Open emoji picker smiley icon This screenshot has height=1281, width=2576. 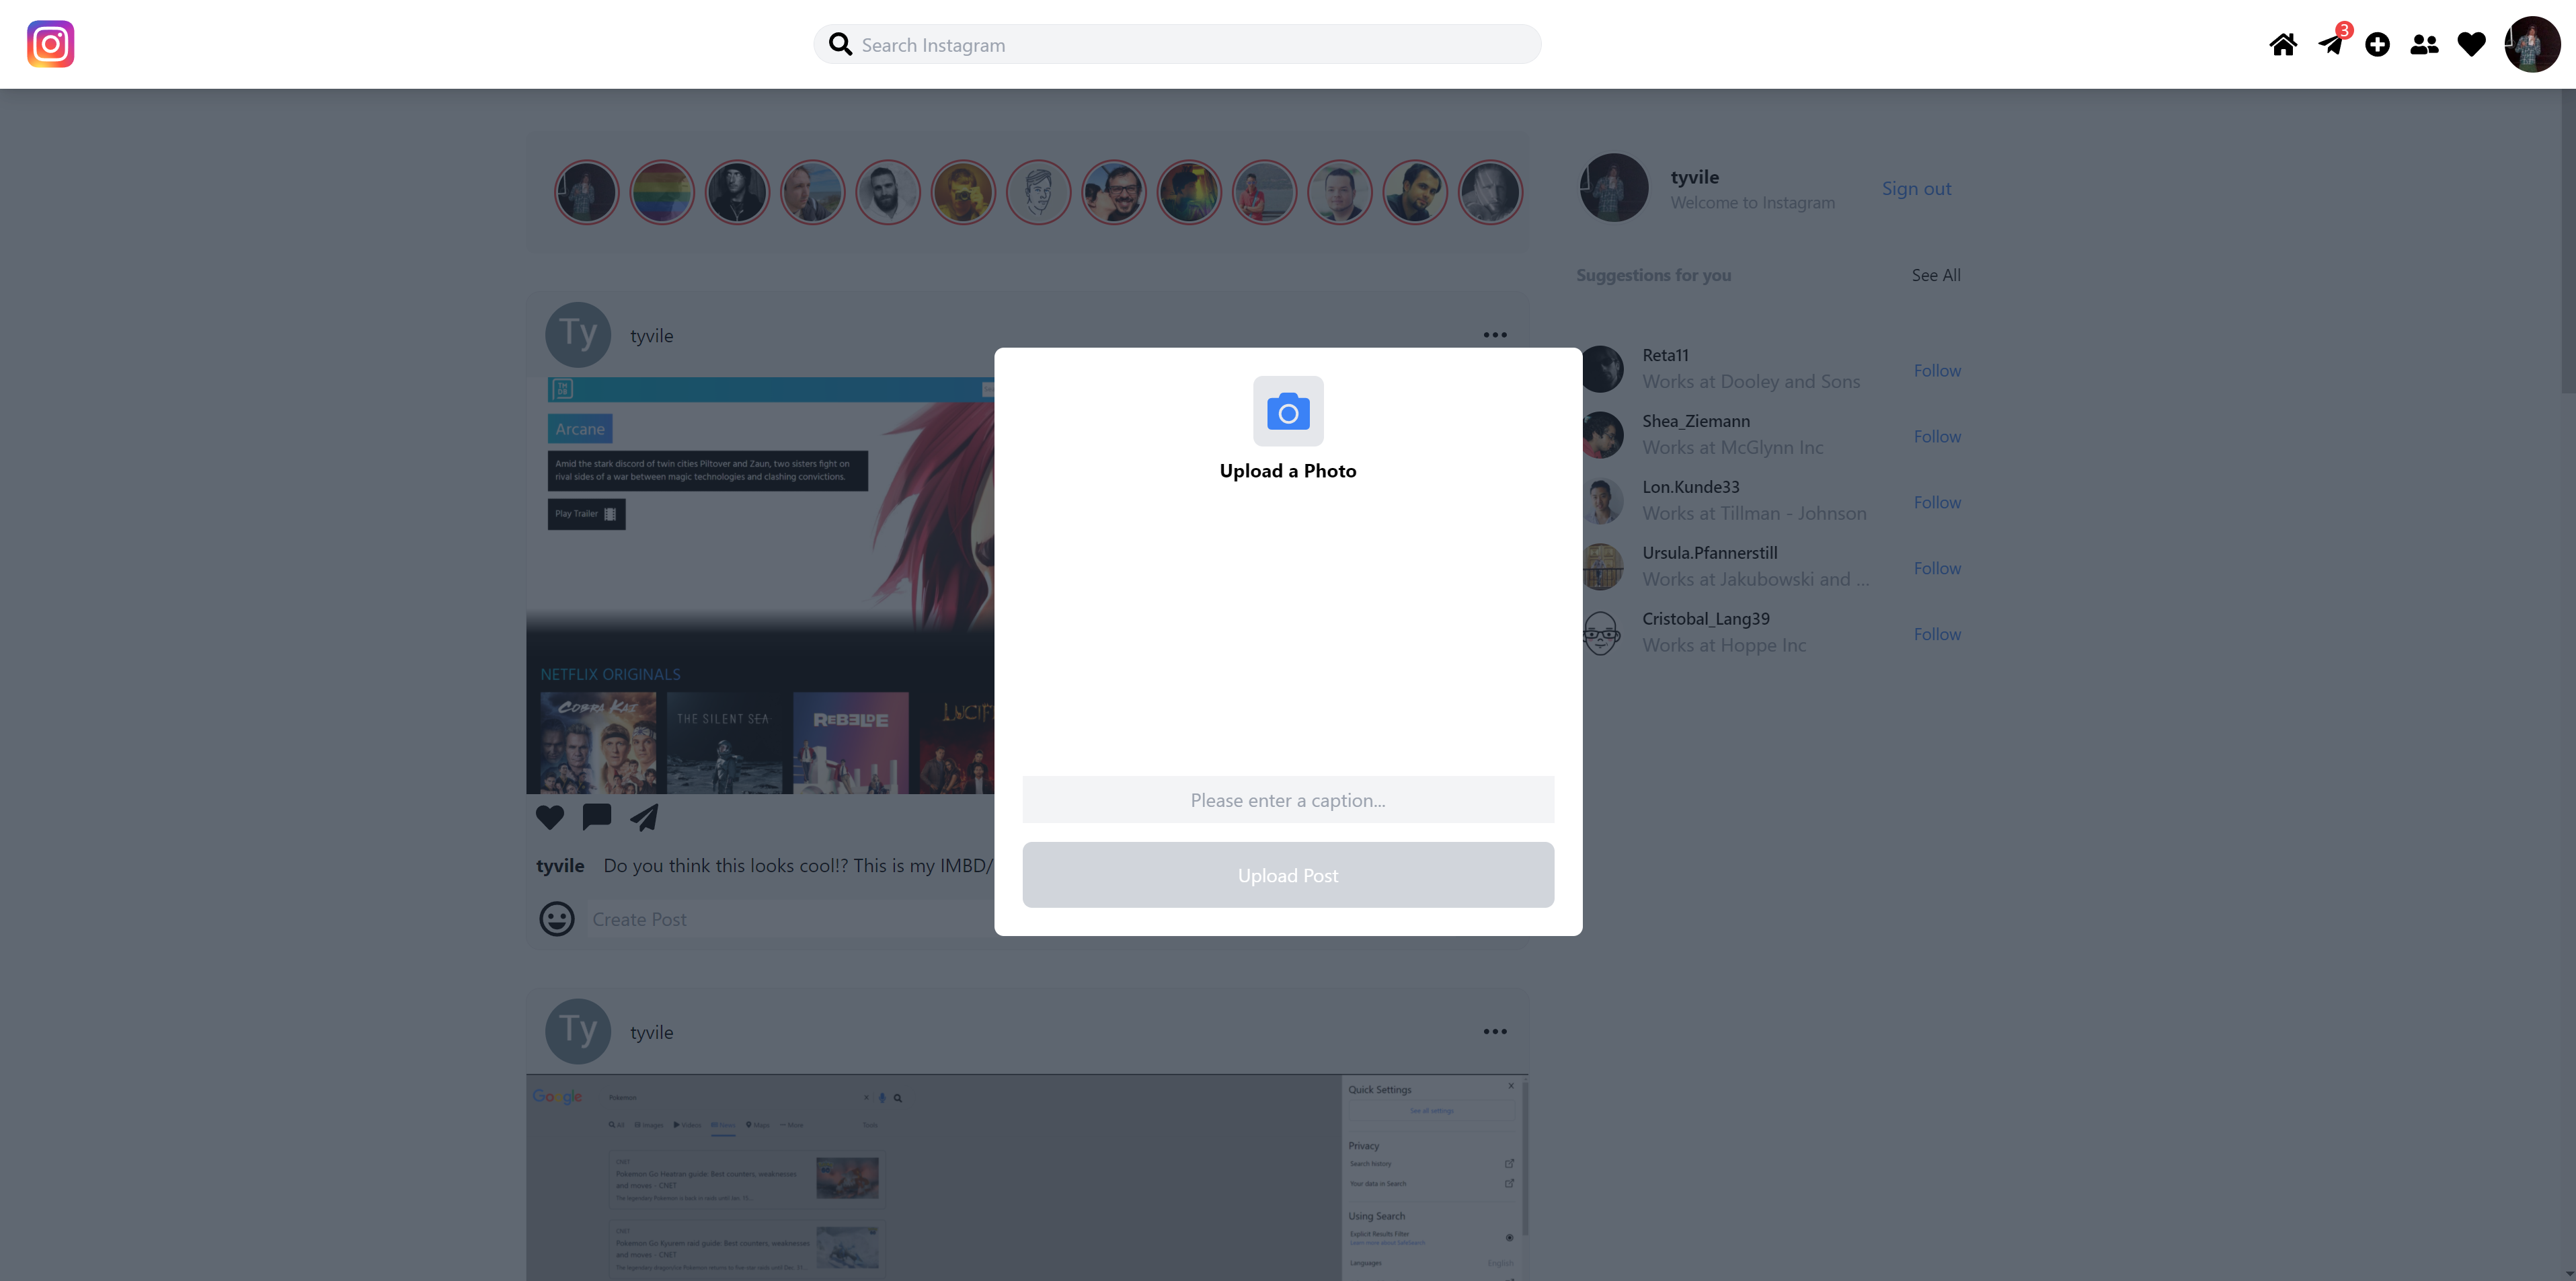(x=557, y=919)
